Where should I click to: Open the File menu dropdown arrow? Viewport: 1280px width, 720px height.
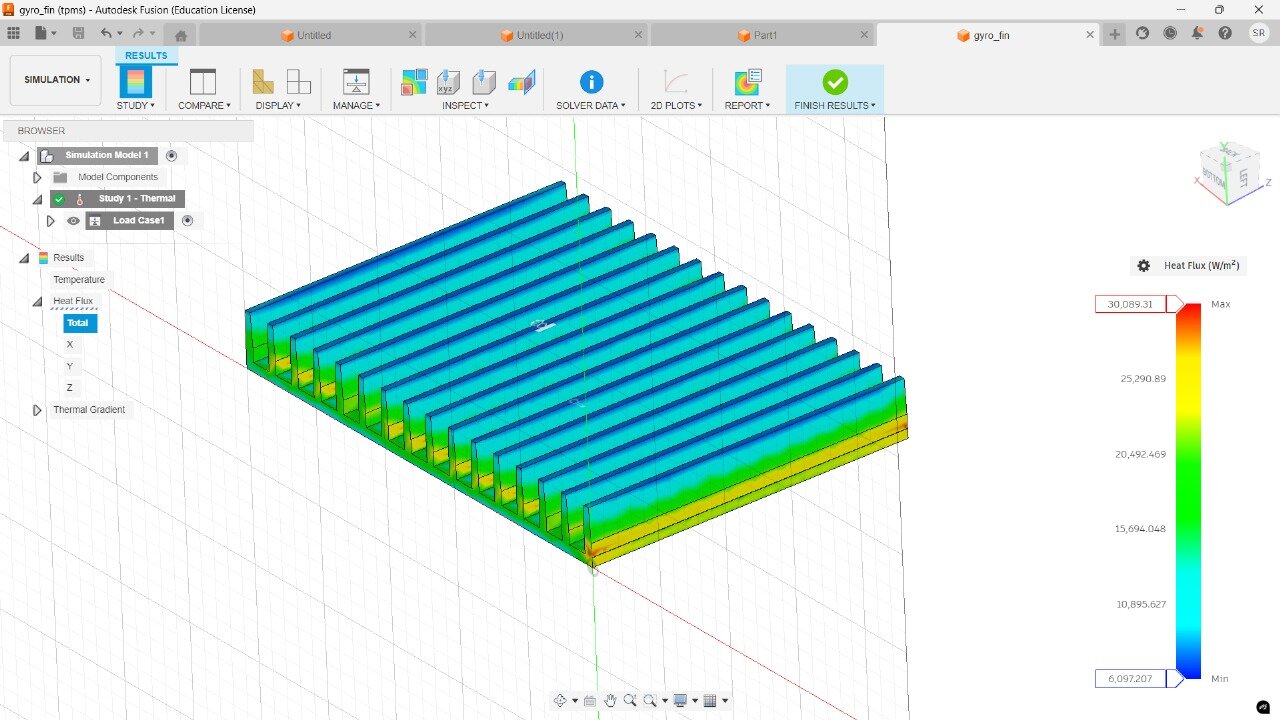56,34
